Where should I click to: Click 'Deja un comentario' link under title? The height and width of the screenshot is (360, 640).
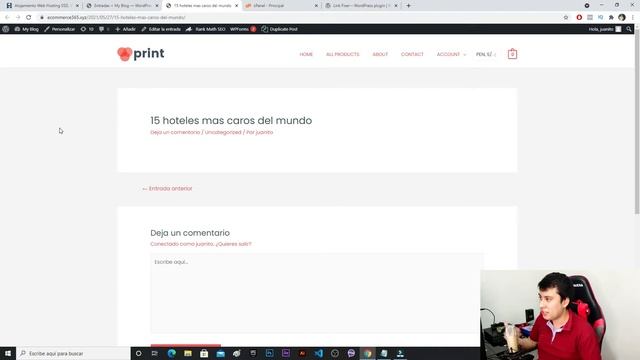tap(176, 132)
